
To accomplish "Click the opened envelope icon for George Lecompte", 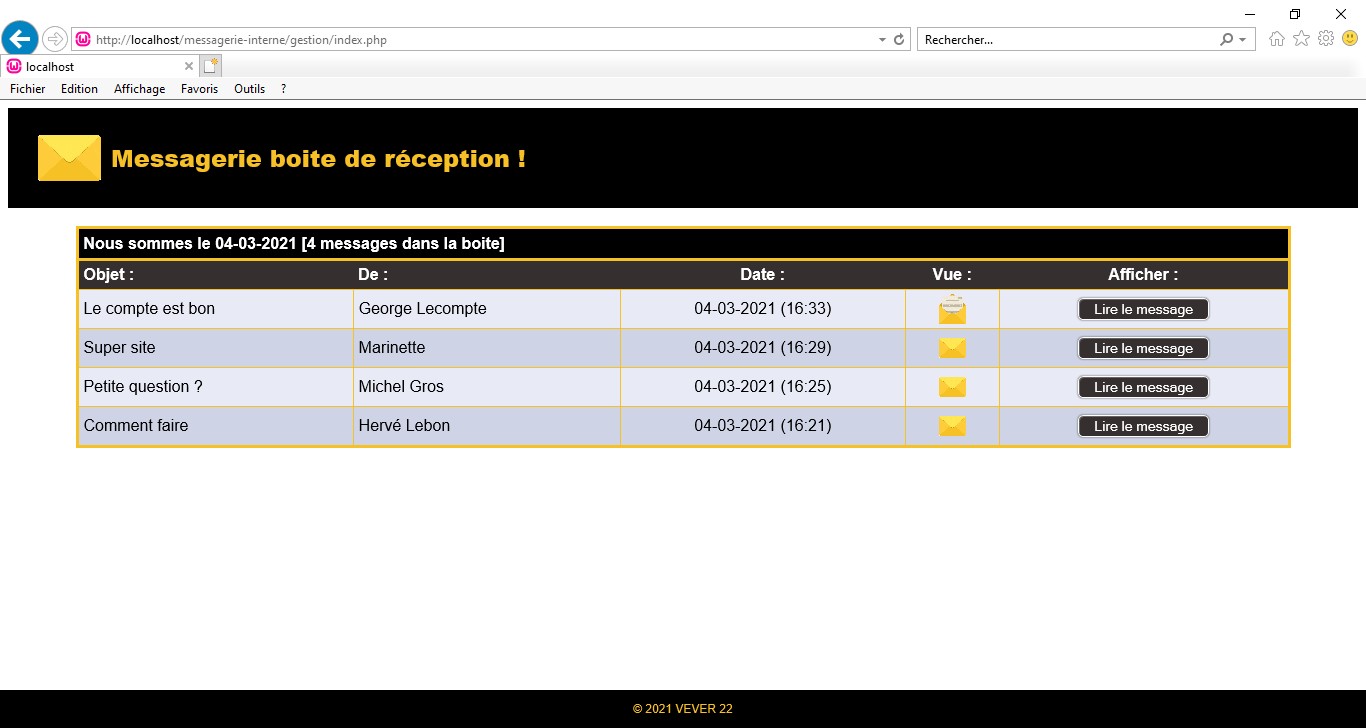I will coord(952,309).
